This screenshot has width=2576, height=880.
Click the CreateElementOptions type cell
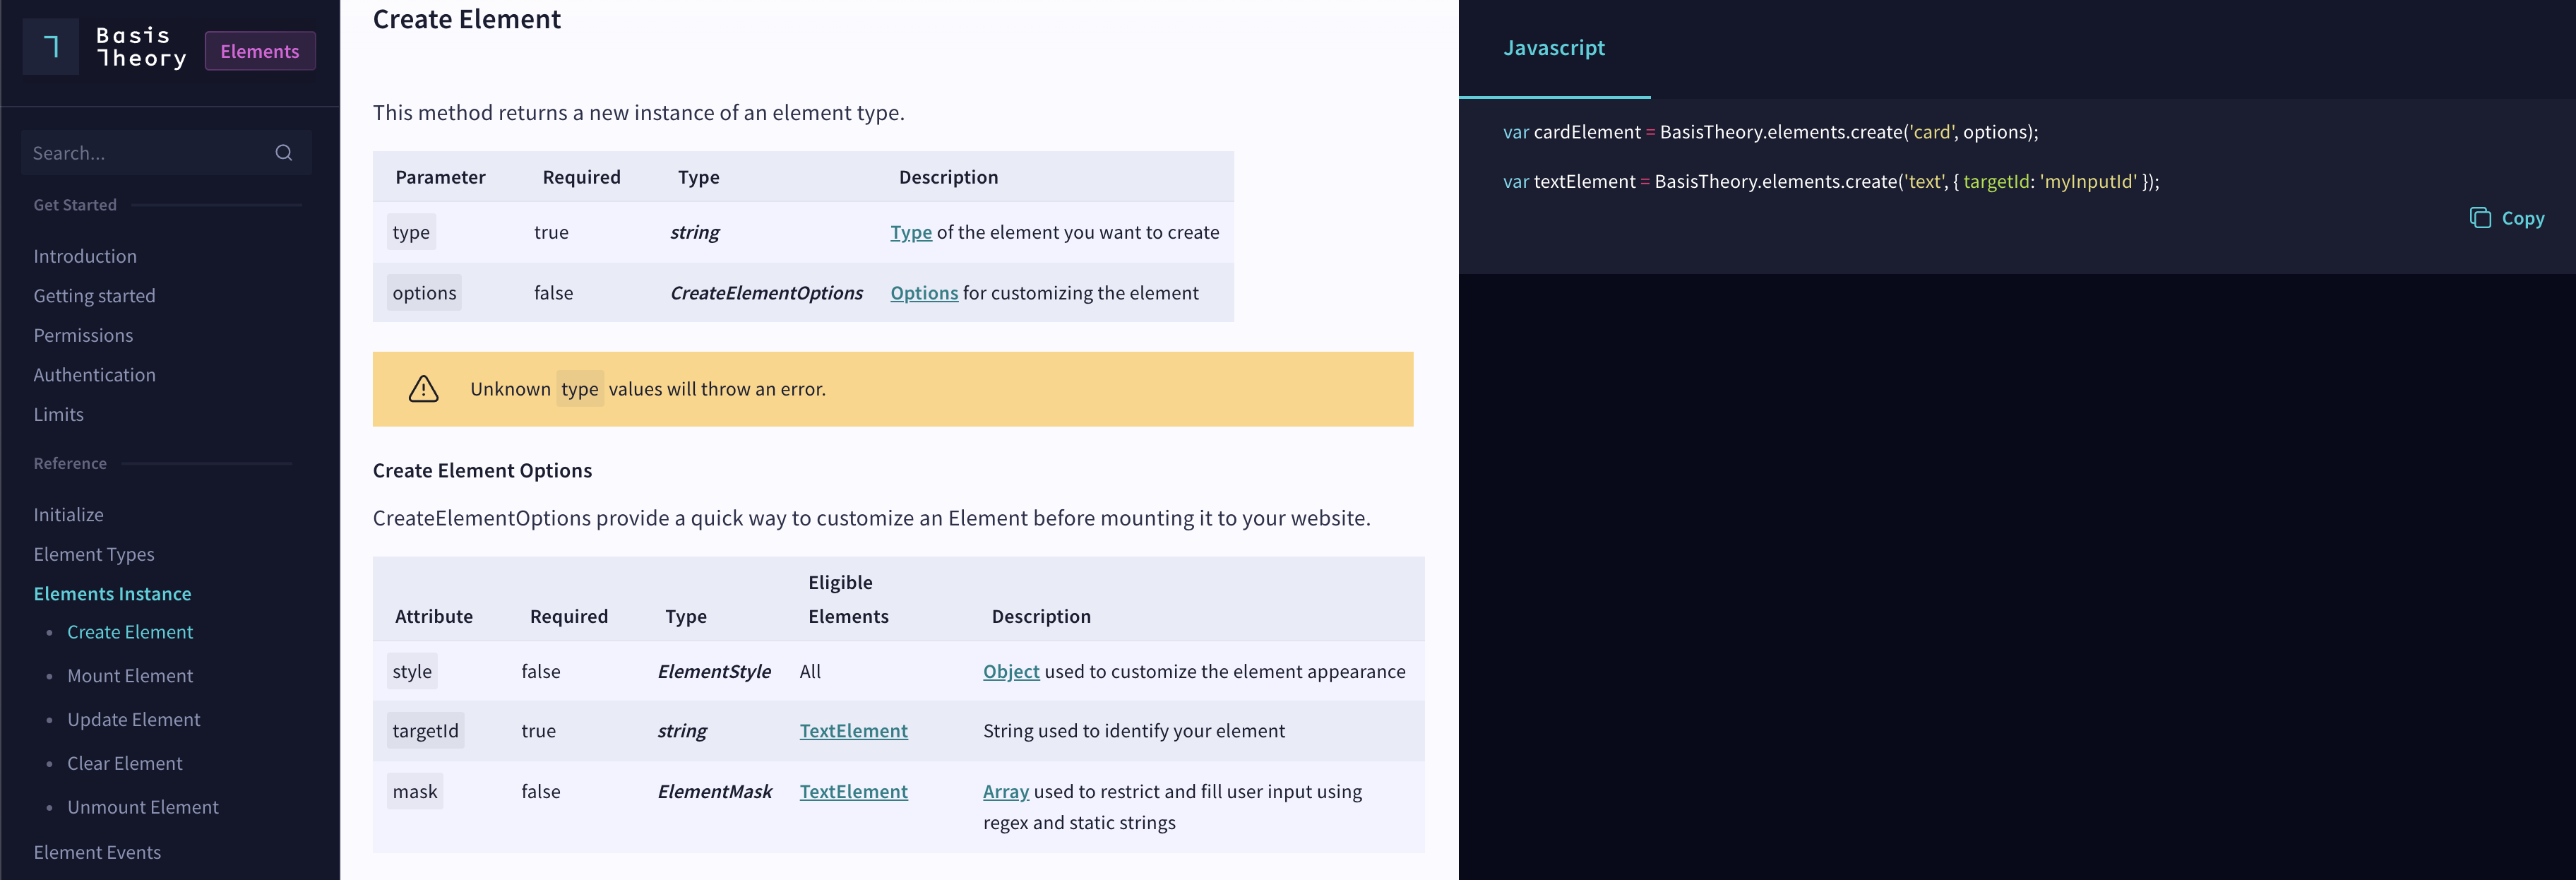[x=766, y=293]
